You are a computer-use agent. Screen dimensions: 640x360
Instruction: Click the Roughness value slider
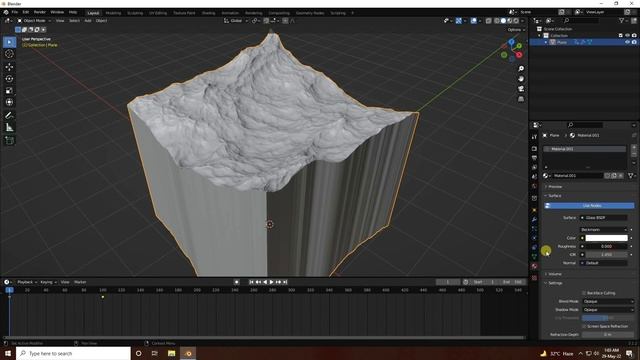click(x=606, y=247)
